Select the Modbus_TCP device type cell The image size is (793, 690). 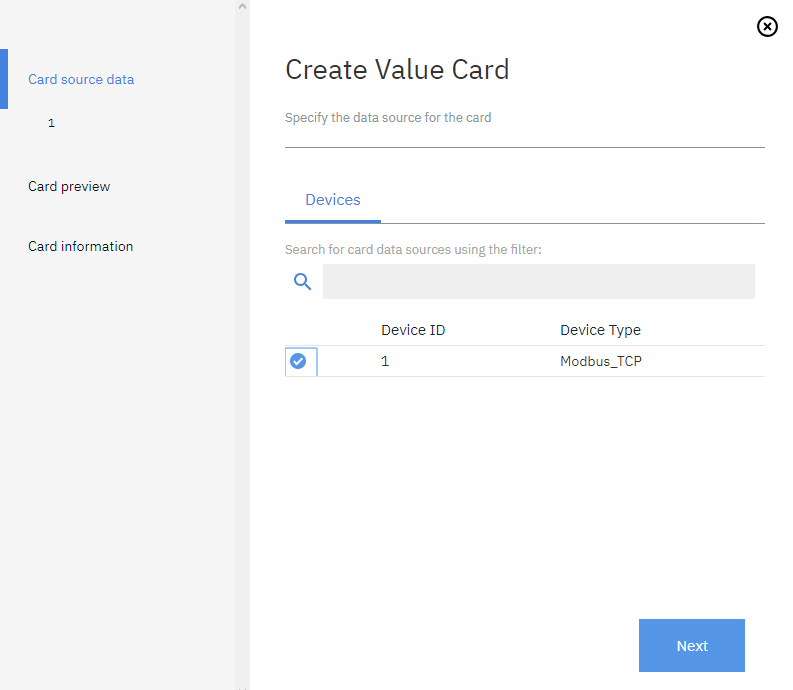[600, 361]
